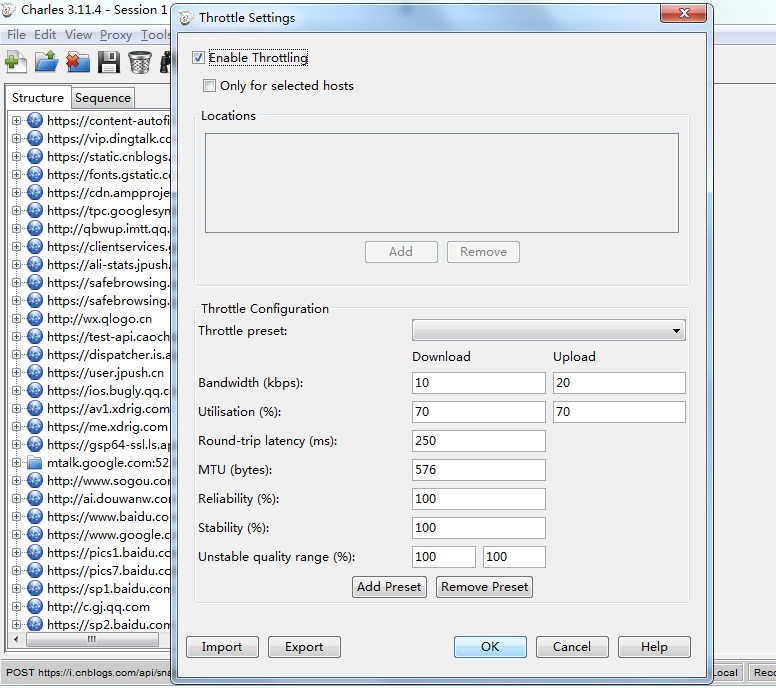The image size is (776, 688).
Task: Open Help for Throttle Settings
Action: click(x=654, y=647)
